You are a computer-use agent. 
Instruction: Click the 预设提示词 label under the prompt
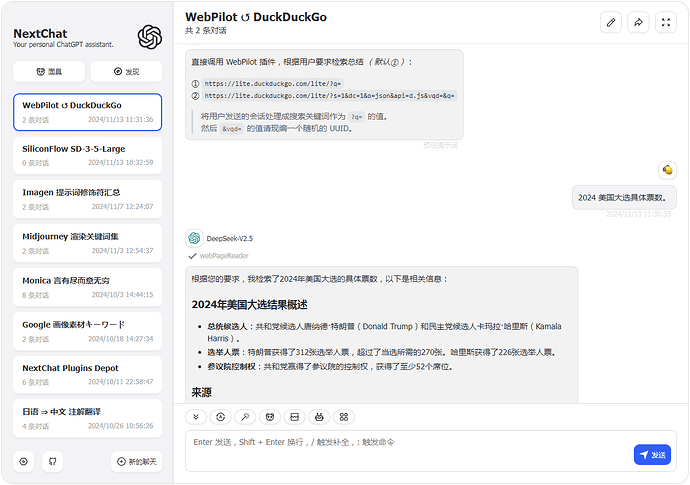[x=440, y=145]
